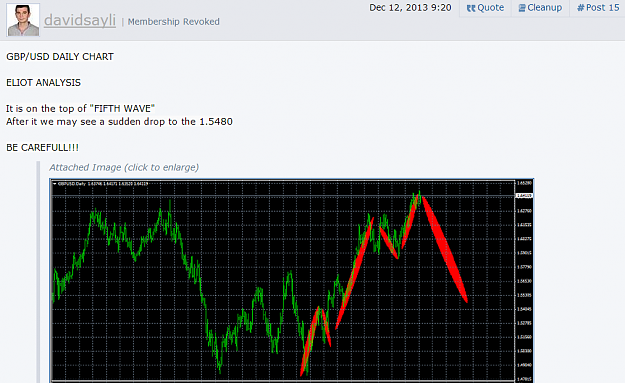Click the post date Dec 12, 2013 9:20
Viewport: 625px width, 383px height.
click(x=410, y=8)
